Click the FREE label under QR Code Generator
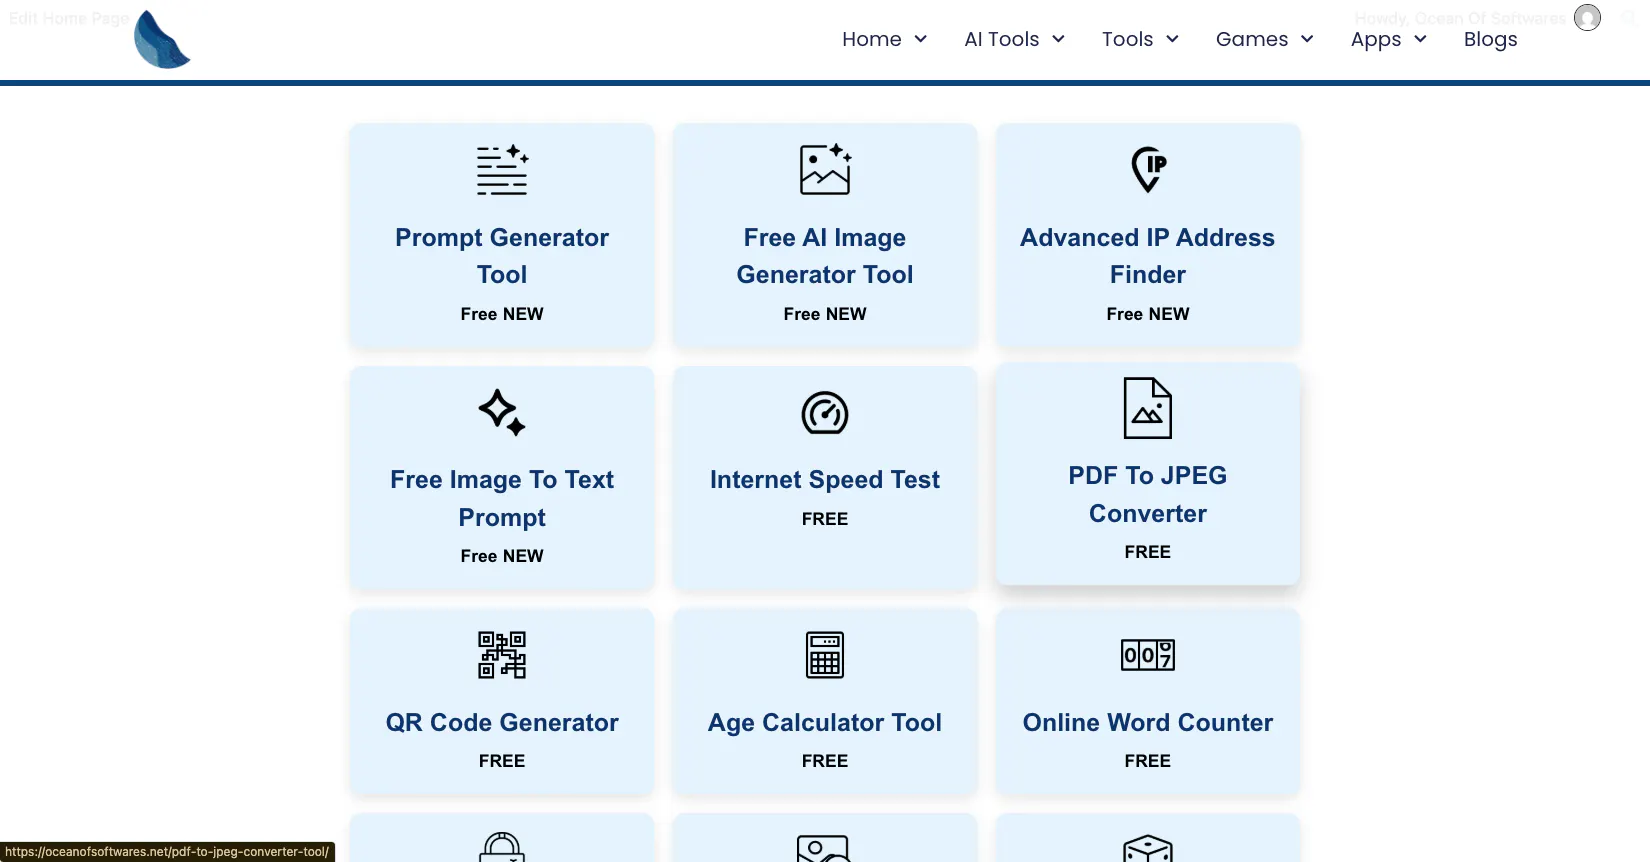Viewport: 1650px width, 862px height. (x=502, y=761)
